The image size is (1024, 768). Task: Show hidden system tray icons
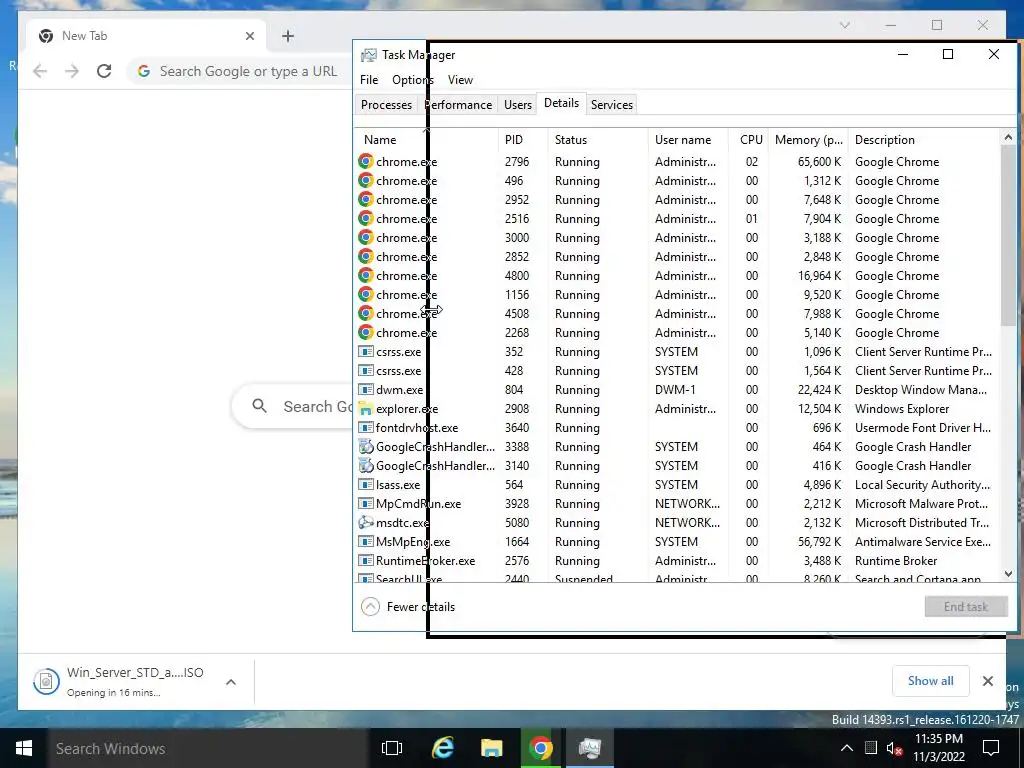(x=846, y=748)
